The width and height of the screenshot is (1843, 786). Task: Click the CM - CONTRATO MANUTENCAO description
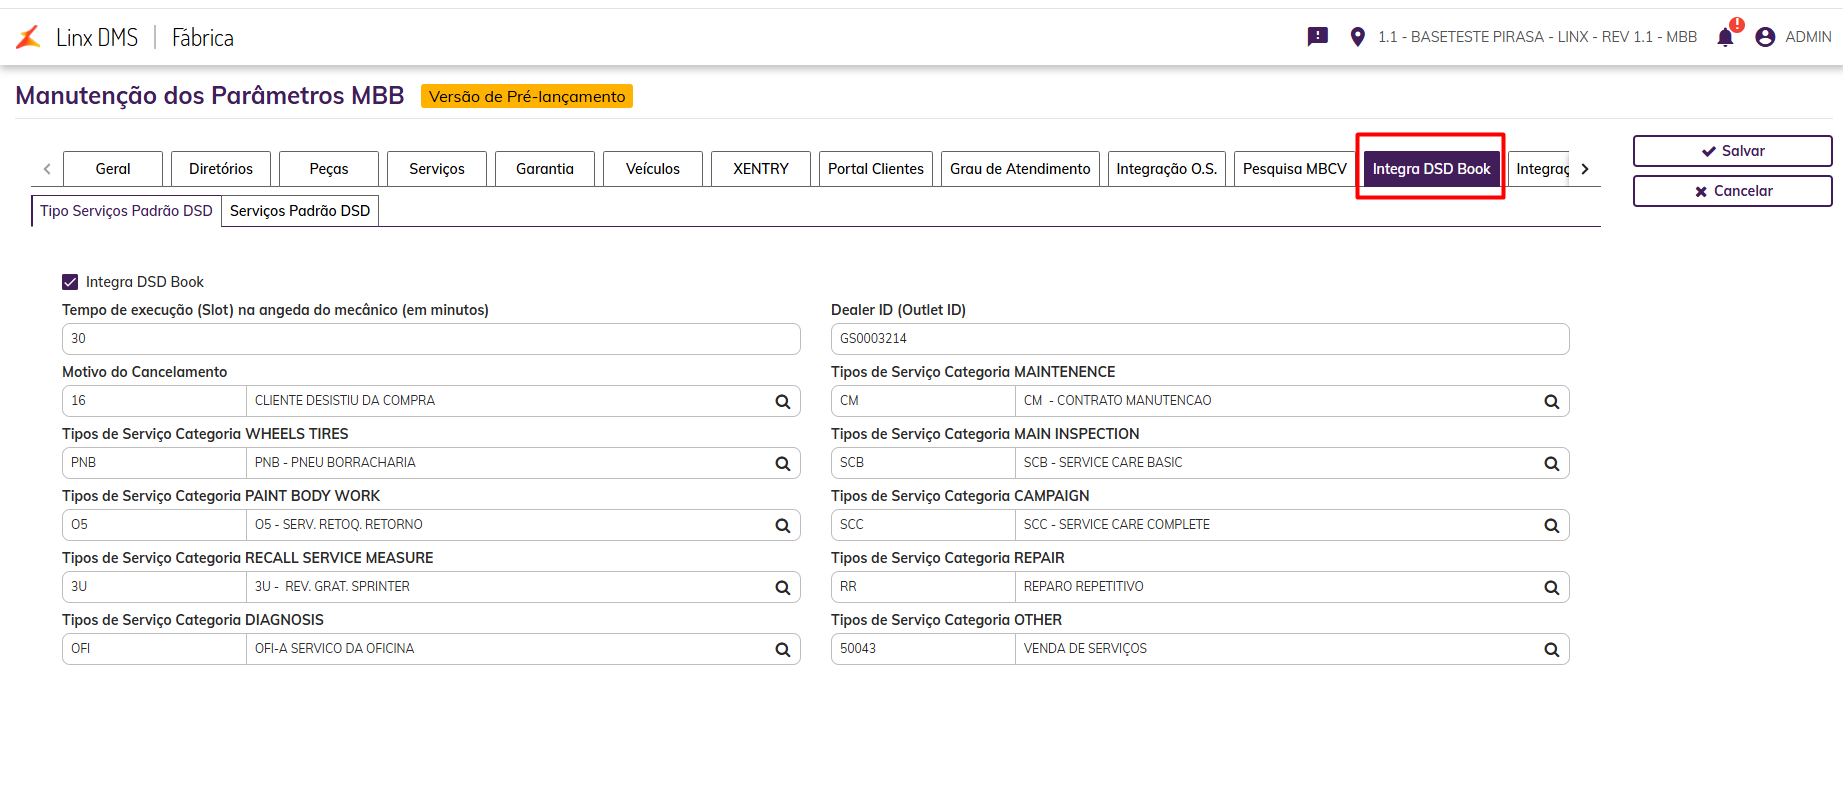[1117, 401]
